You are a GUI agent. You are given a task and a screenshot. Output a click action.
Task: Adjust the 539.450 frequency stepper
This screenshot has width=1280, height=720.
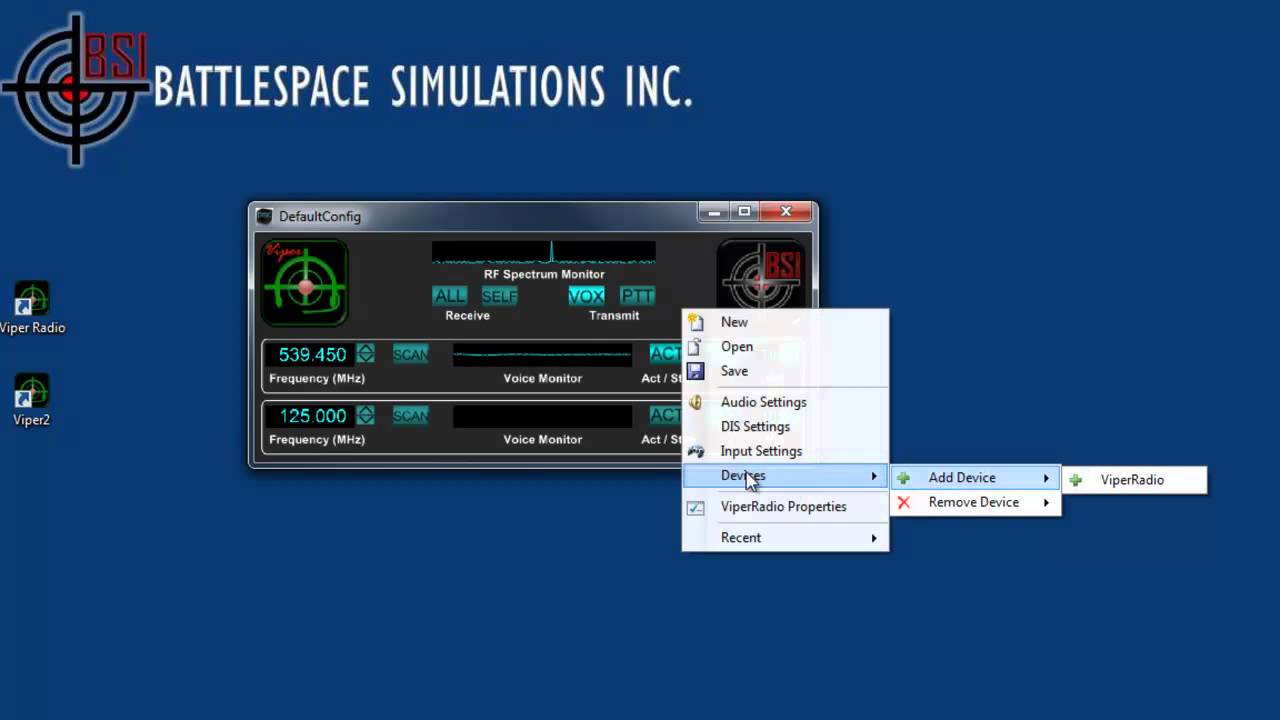click(366, 354)
